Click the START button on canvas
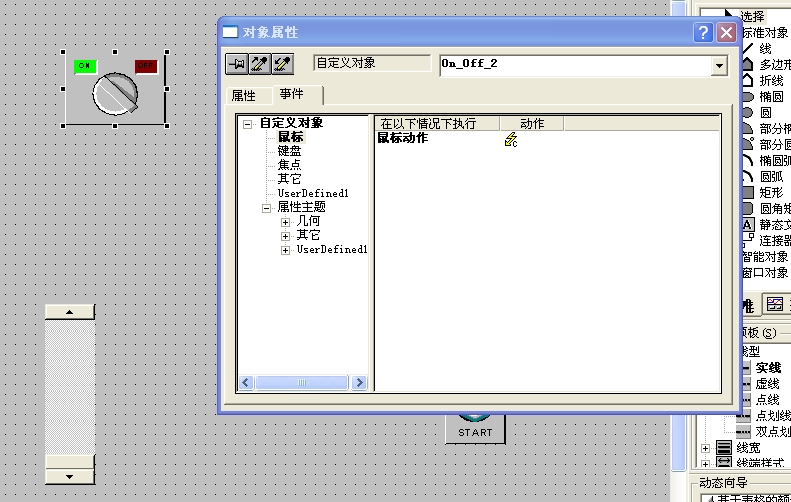Viewport: 791px width, 502px height. (x=475, y=429)
